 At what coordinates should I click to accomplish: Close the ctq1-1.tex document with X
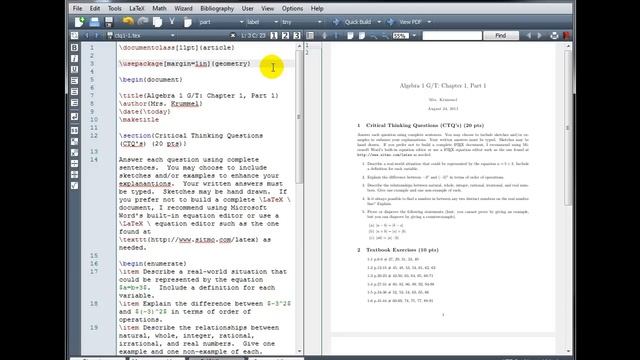[233, 36]
